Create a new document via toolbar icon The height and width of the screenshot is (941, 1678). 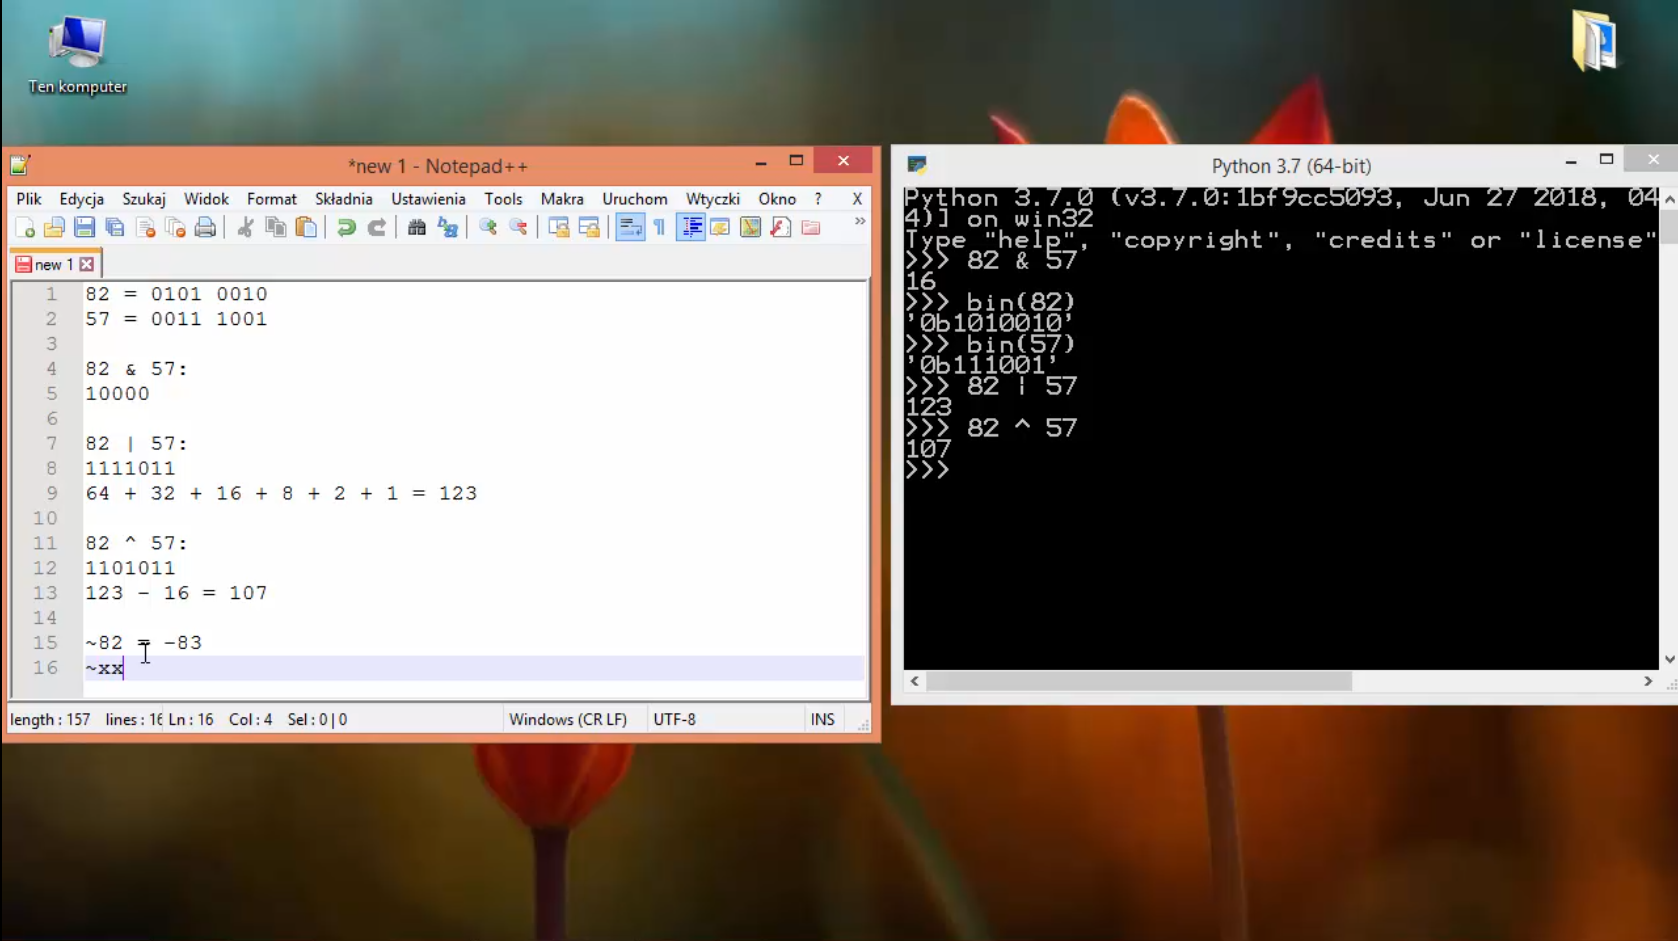[x=25, y=228]
